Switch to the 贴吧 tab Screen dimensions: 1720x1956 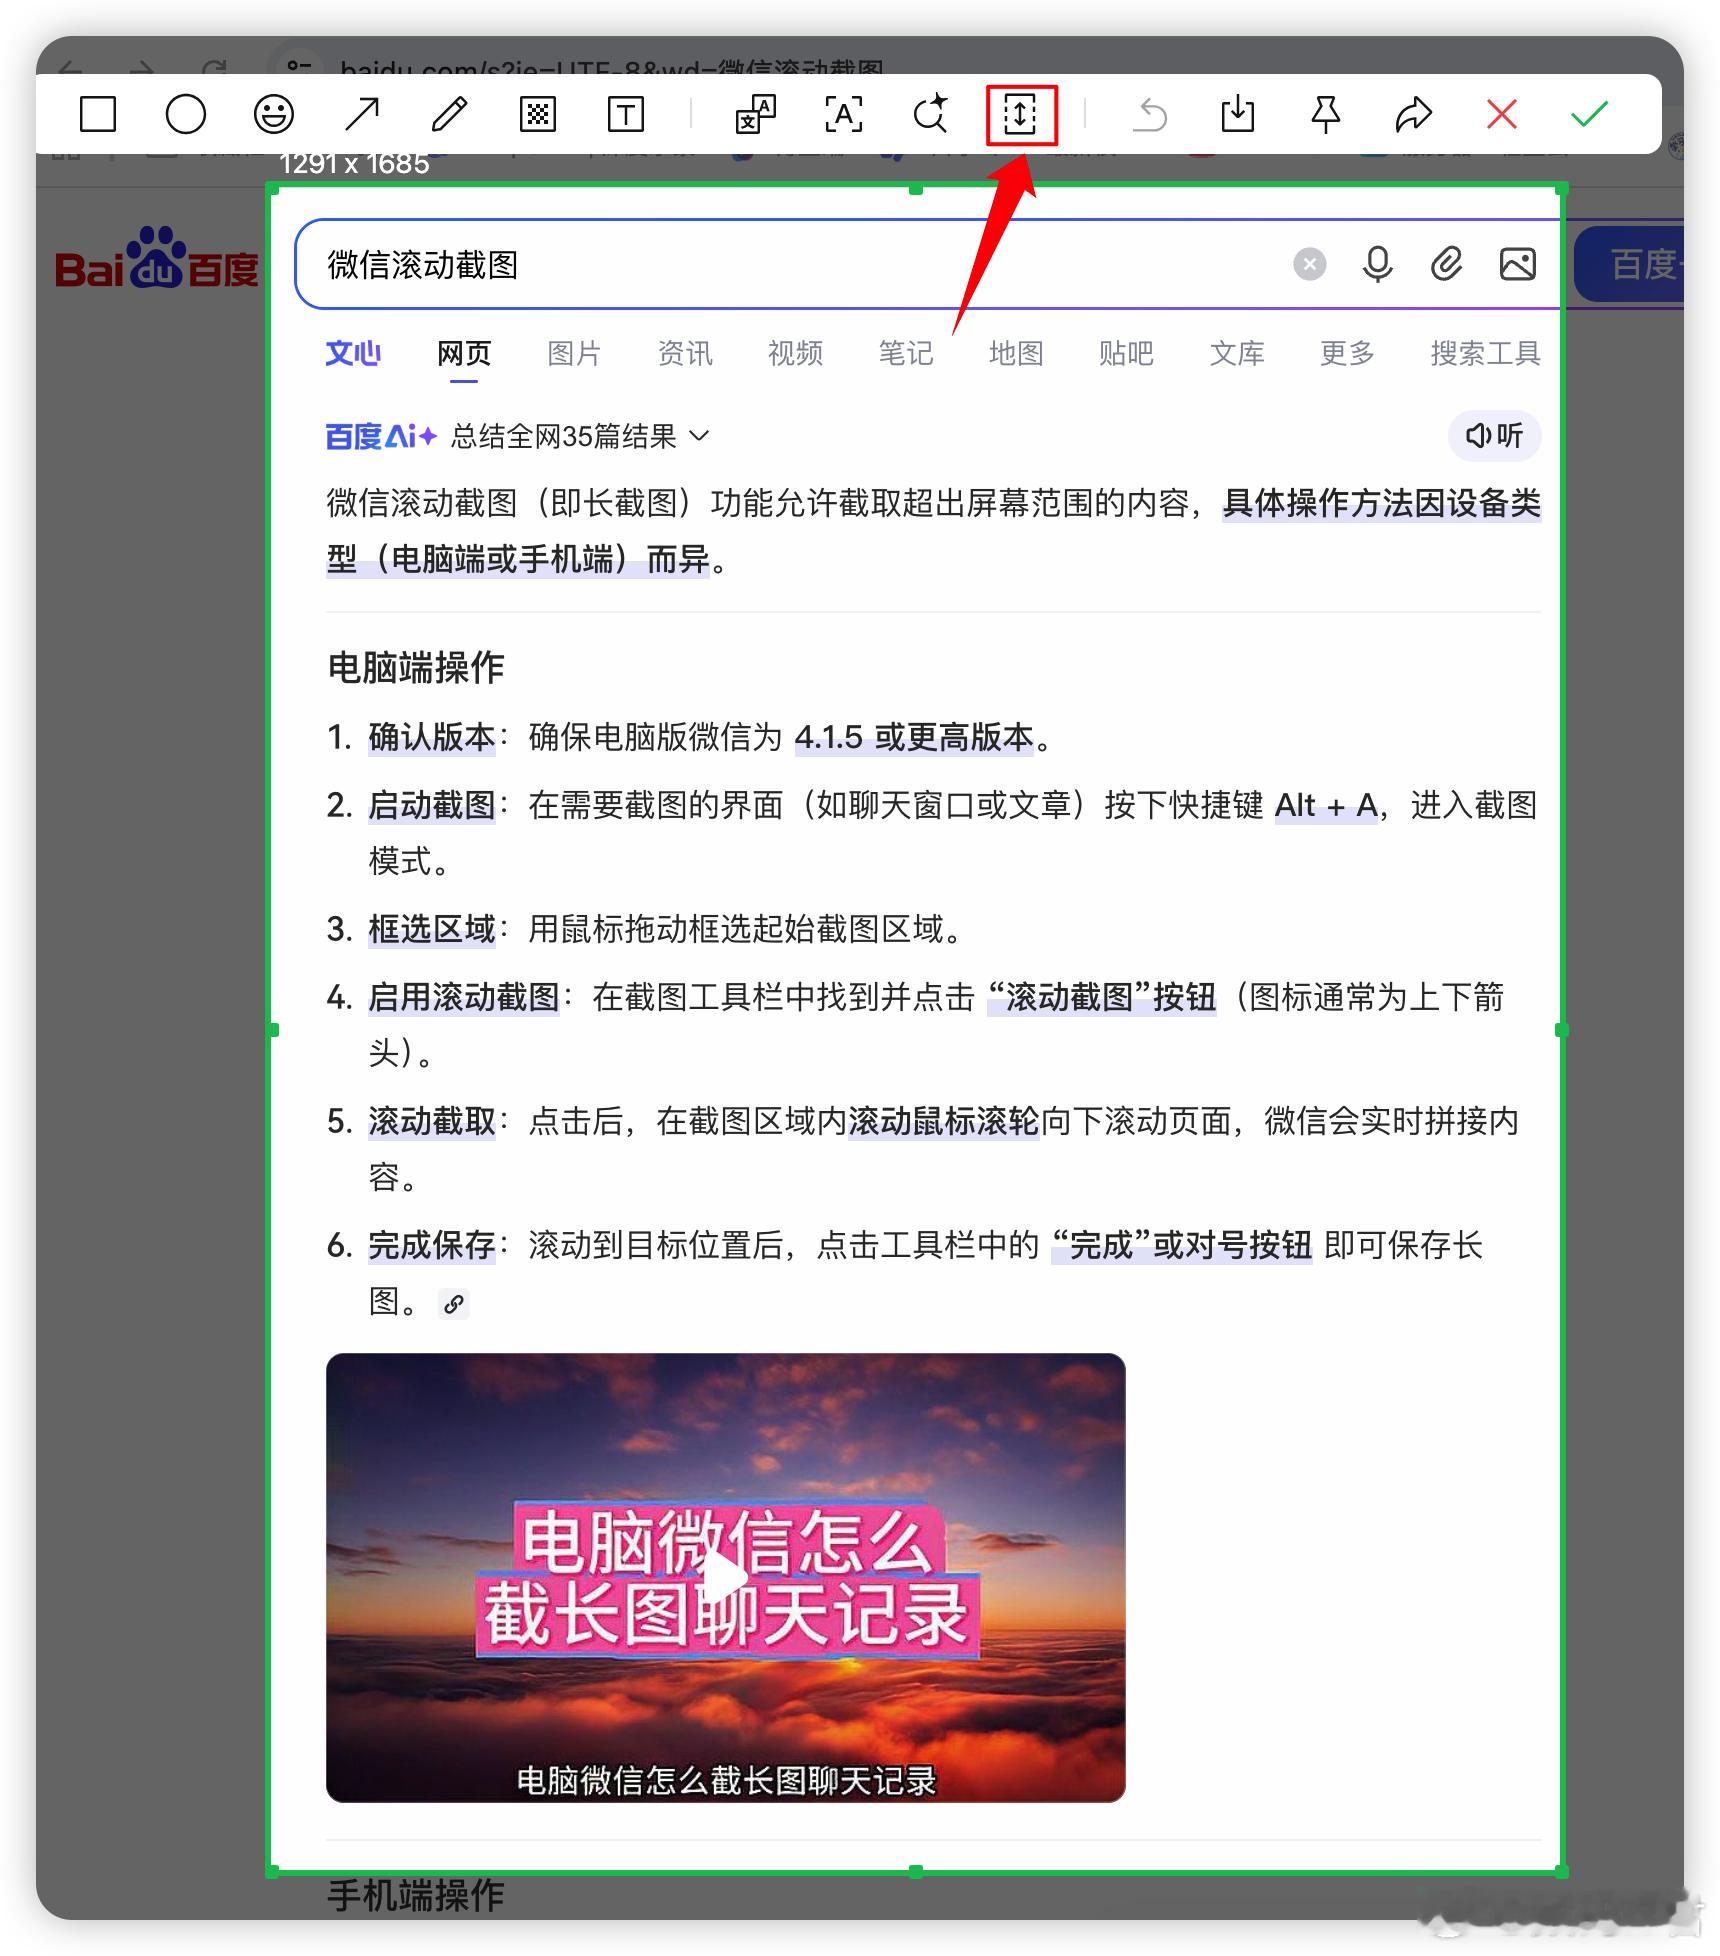pos(1126,353)
